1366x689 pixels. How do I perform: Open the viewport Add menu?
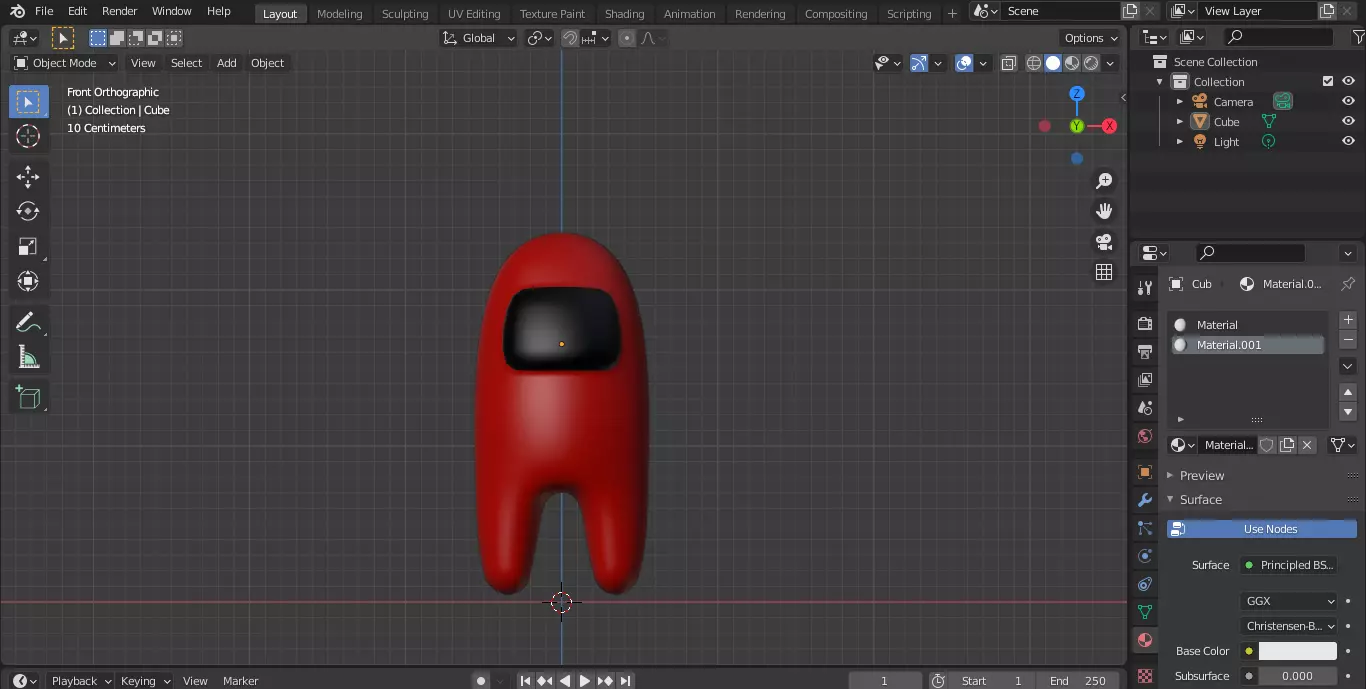[x=227, y=63]
